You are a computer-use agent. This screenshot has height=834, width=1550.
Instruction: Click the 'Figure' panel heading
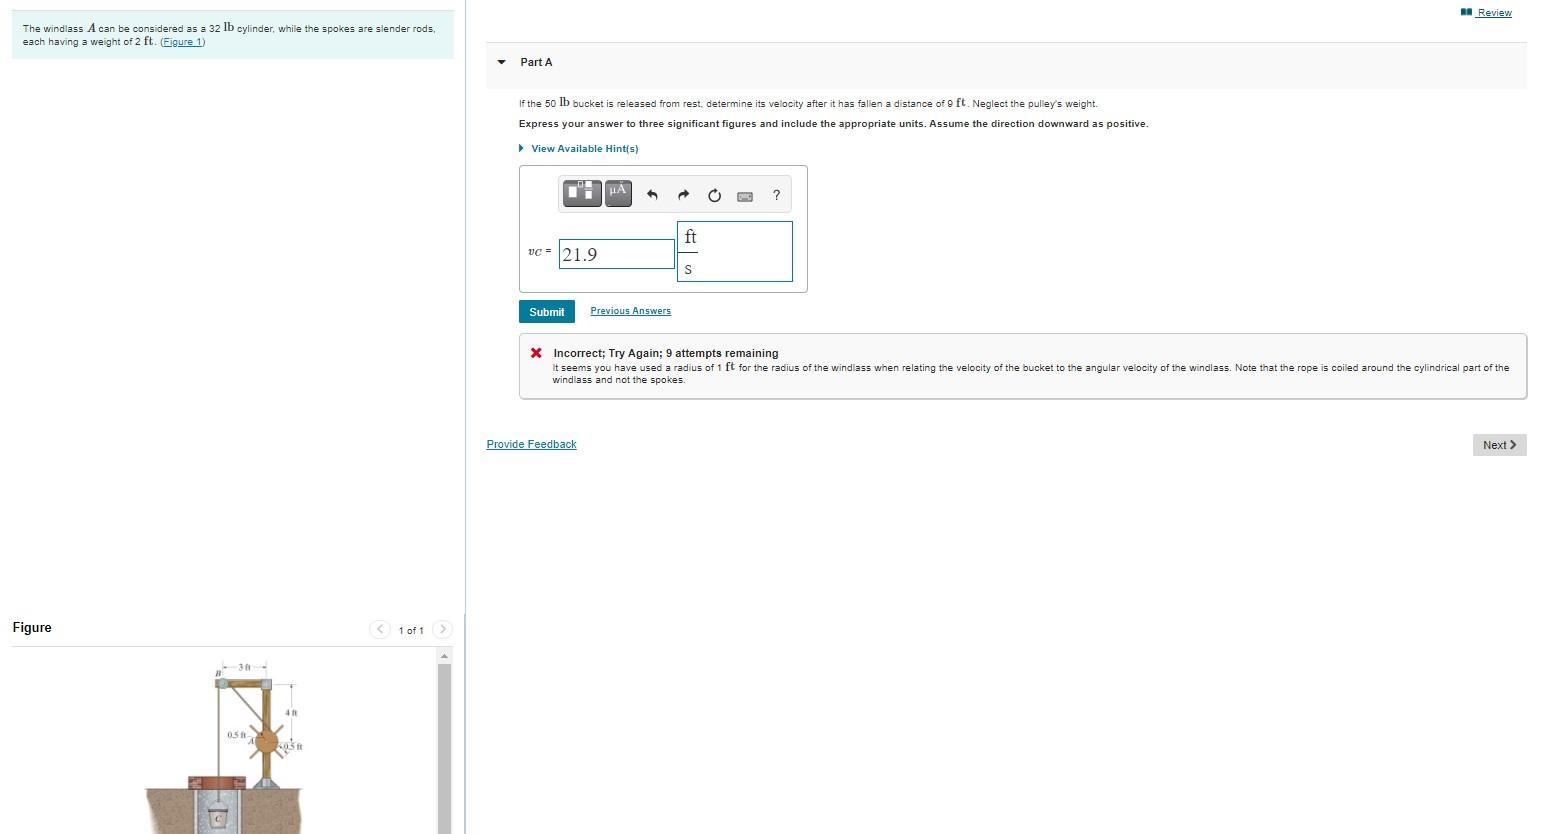click(32, 627)
